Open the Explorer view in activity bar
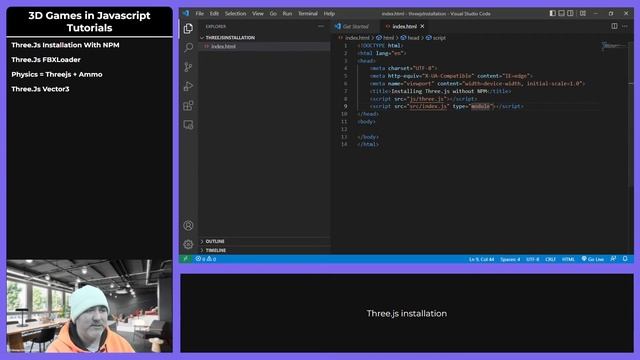This screenshot has height=360, width=640. click(x=188, y=28)
